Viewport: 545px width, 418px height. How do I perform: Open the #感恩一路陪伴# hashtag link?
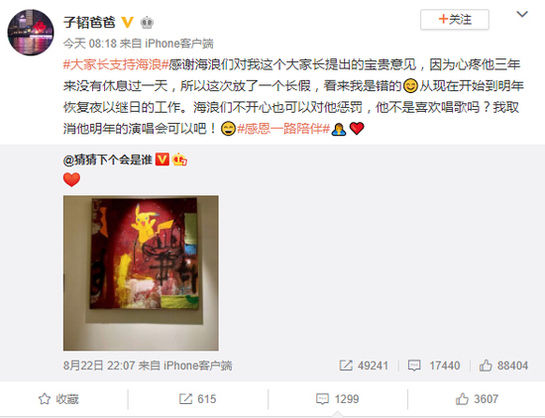coord(283,129)
